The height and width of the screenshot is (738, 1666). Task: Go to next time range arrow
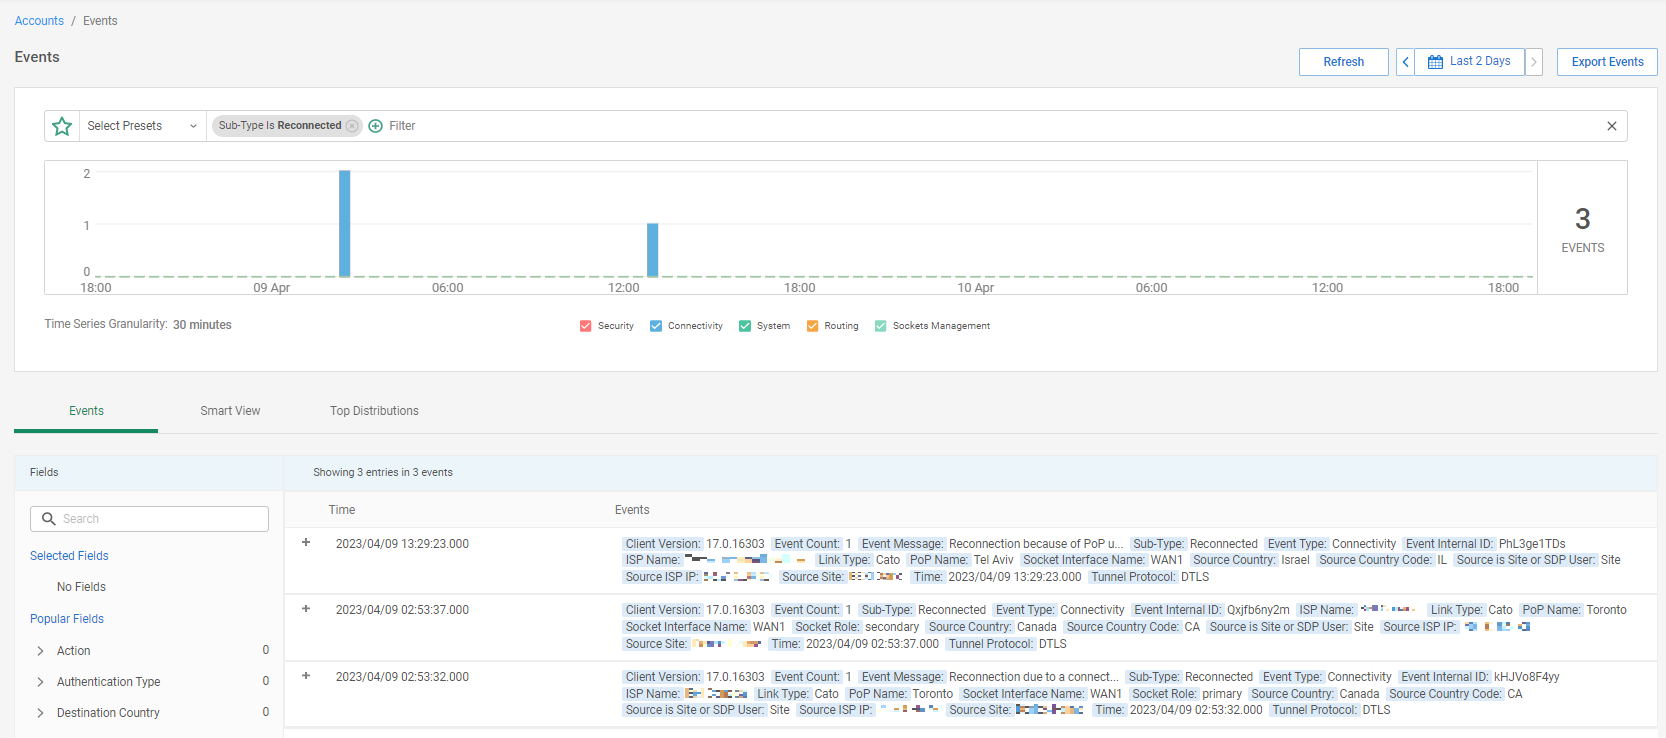click(1534, 62)
